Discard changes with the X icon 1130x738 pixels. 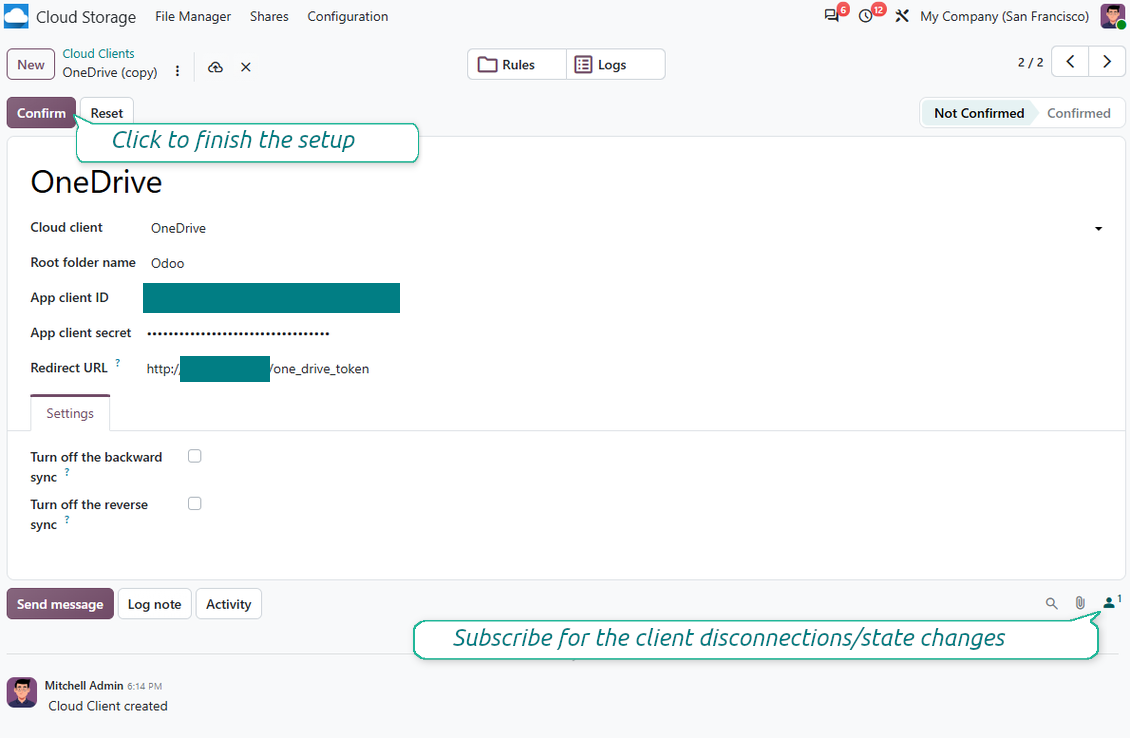point(246,67)
